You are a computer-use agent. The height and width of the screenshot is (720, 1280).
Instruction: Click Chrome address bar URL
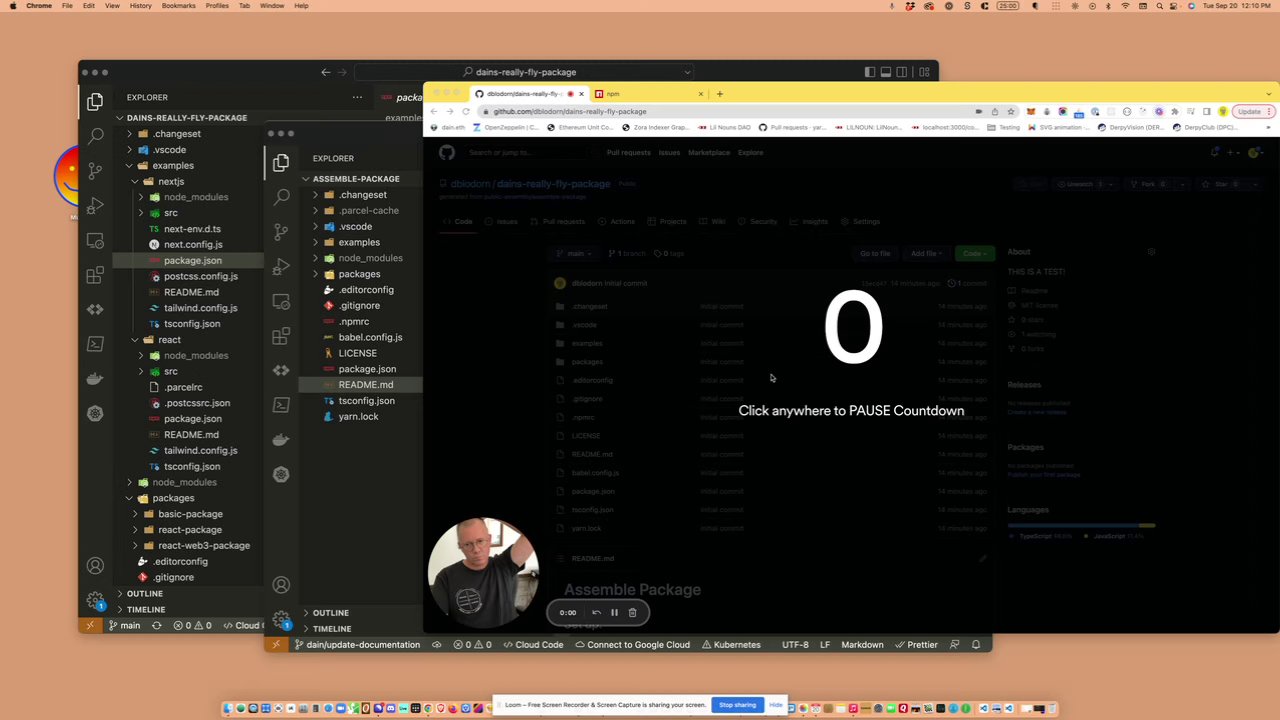click(569, 112)
